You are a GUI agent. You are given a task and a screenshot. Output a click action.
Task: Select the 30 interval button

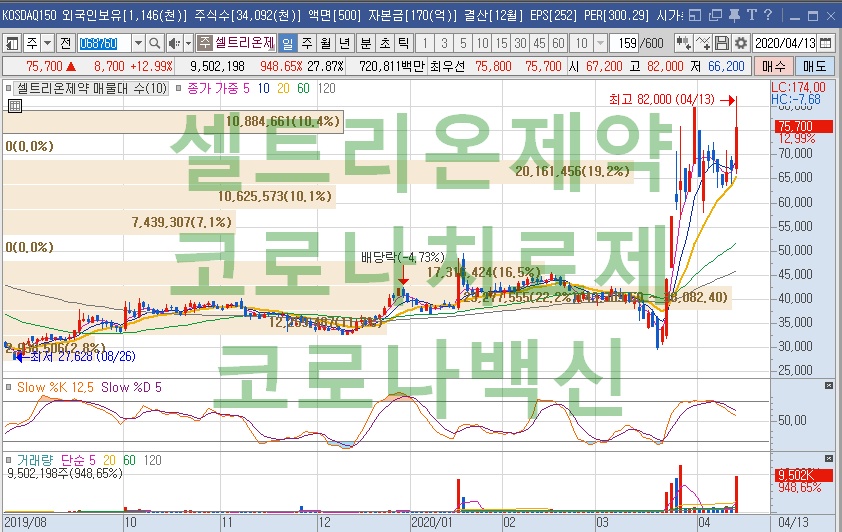click(520, 43)
